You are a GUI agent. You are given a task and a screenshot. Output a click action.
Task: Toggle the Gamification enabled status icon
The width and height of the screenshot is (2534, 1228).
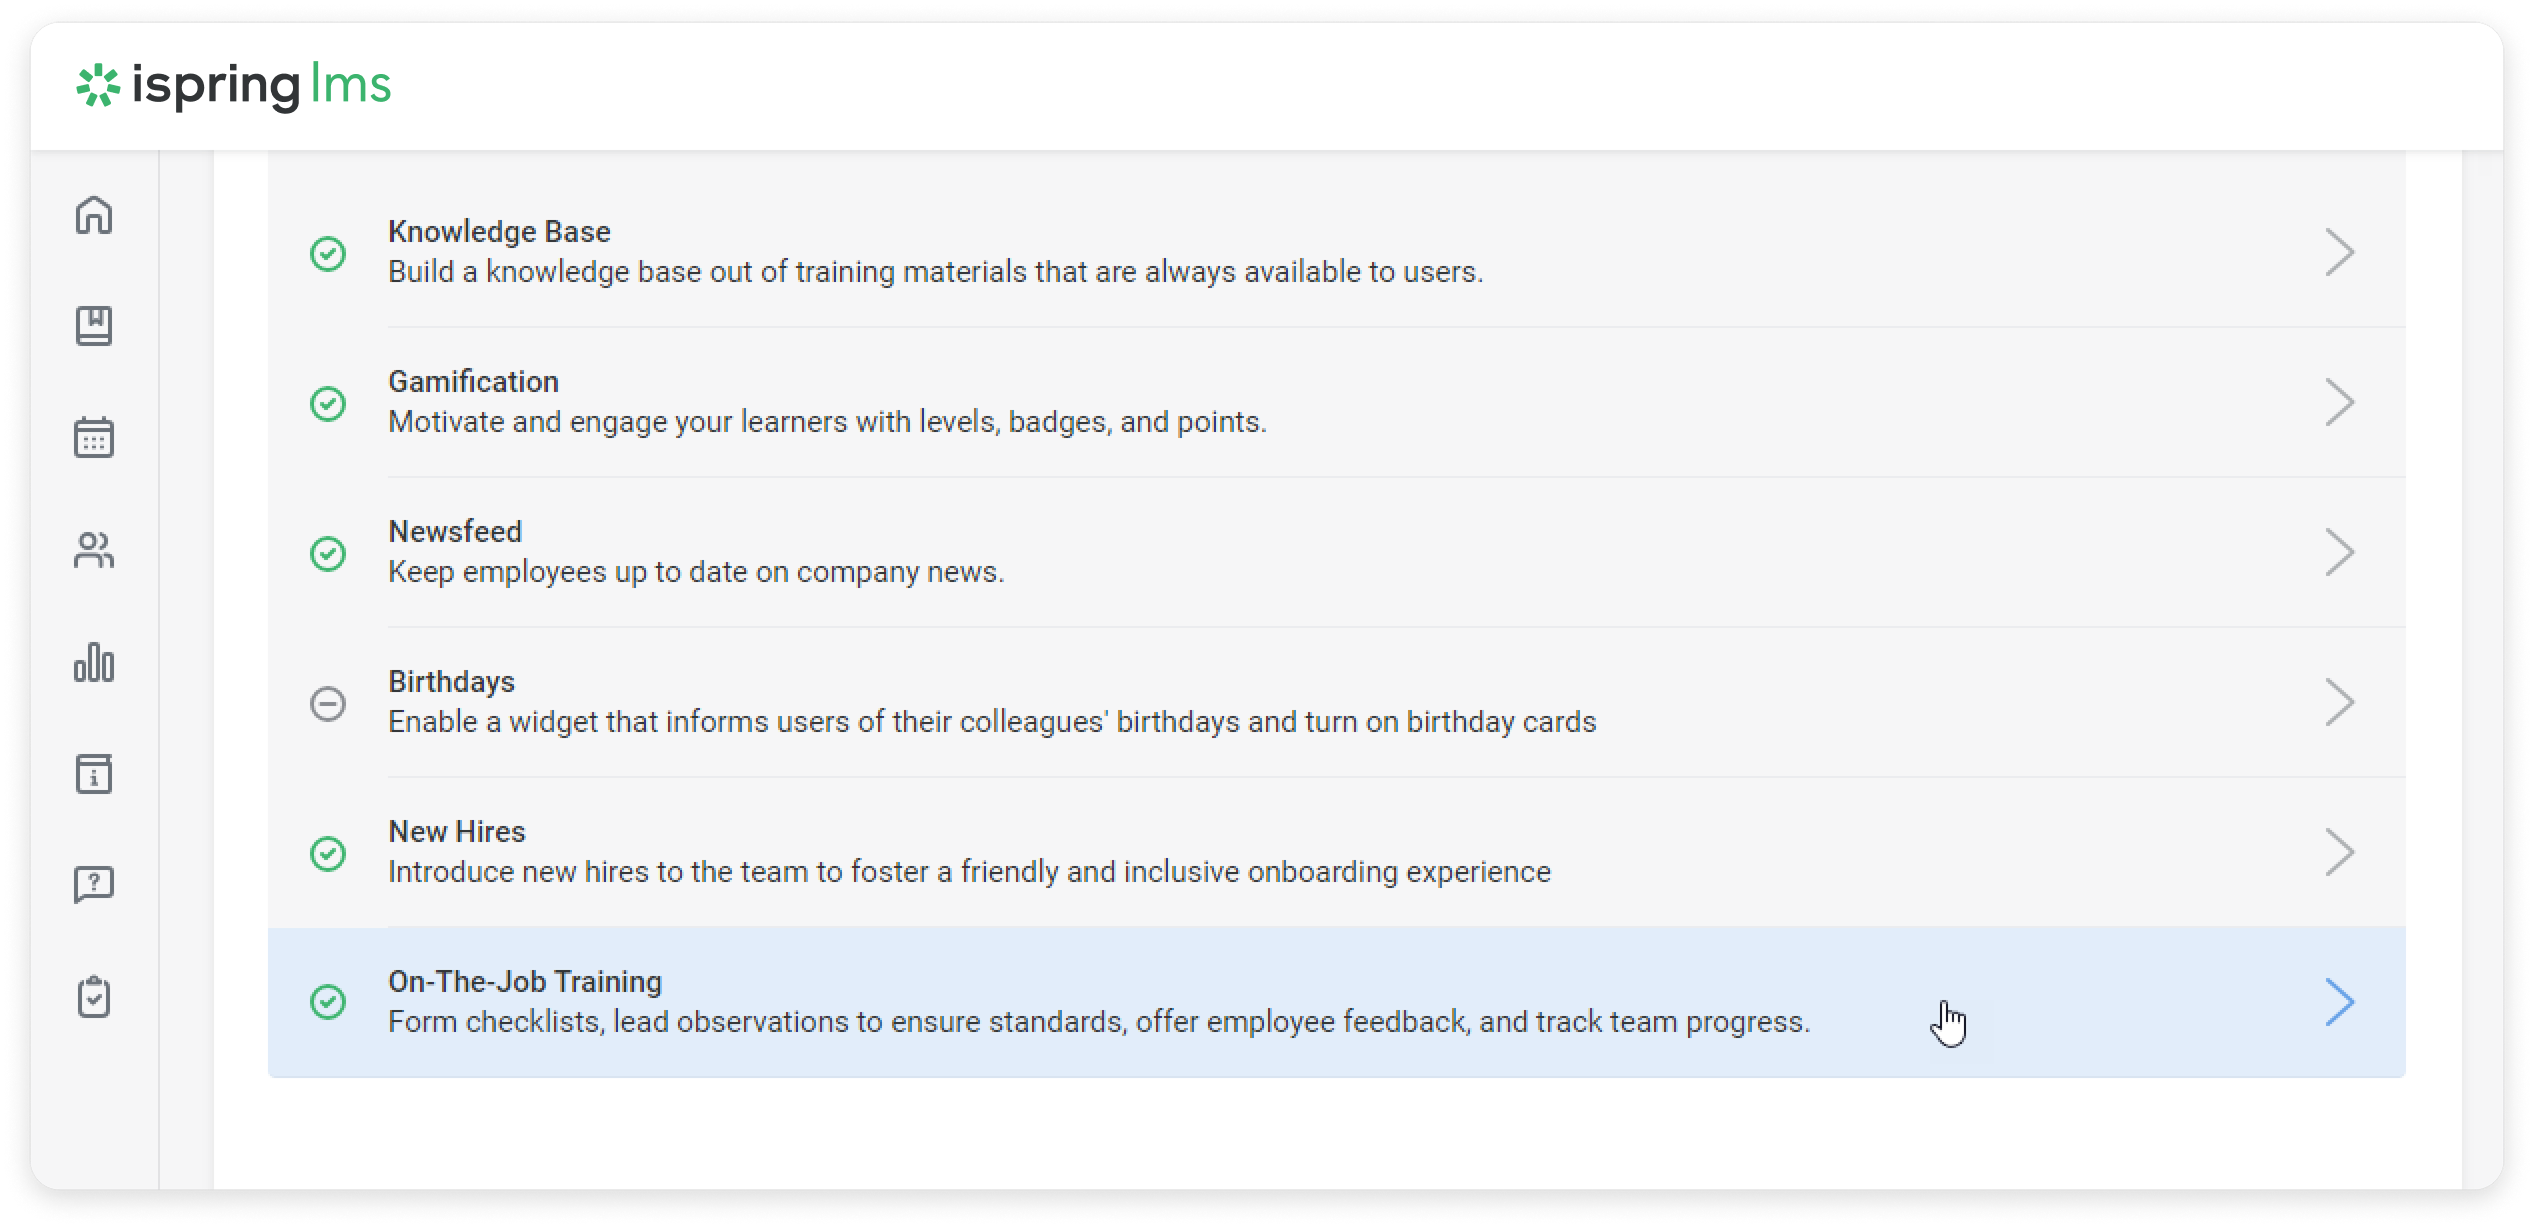click(x=328, y=403)
